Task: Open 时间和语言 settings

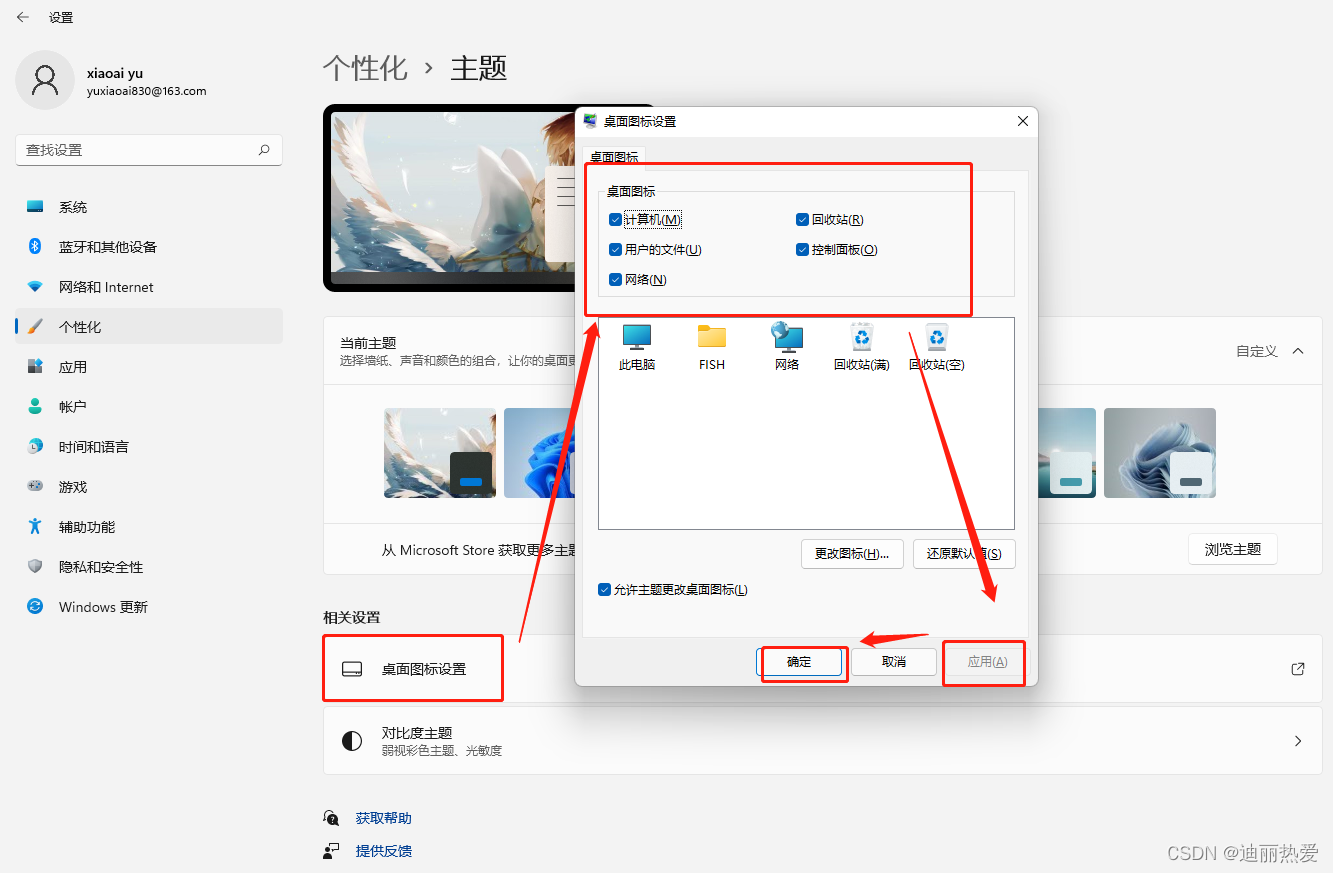Action: coord(149,447)
